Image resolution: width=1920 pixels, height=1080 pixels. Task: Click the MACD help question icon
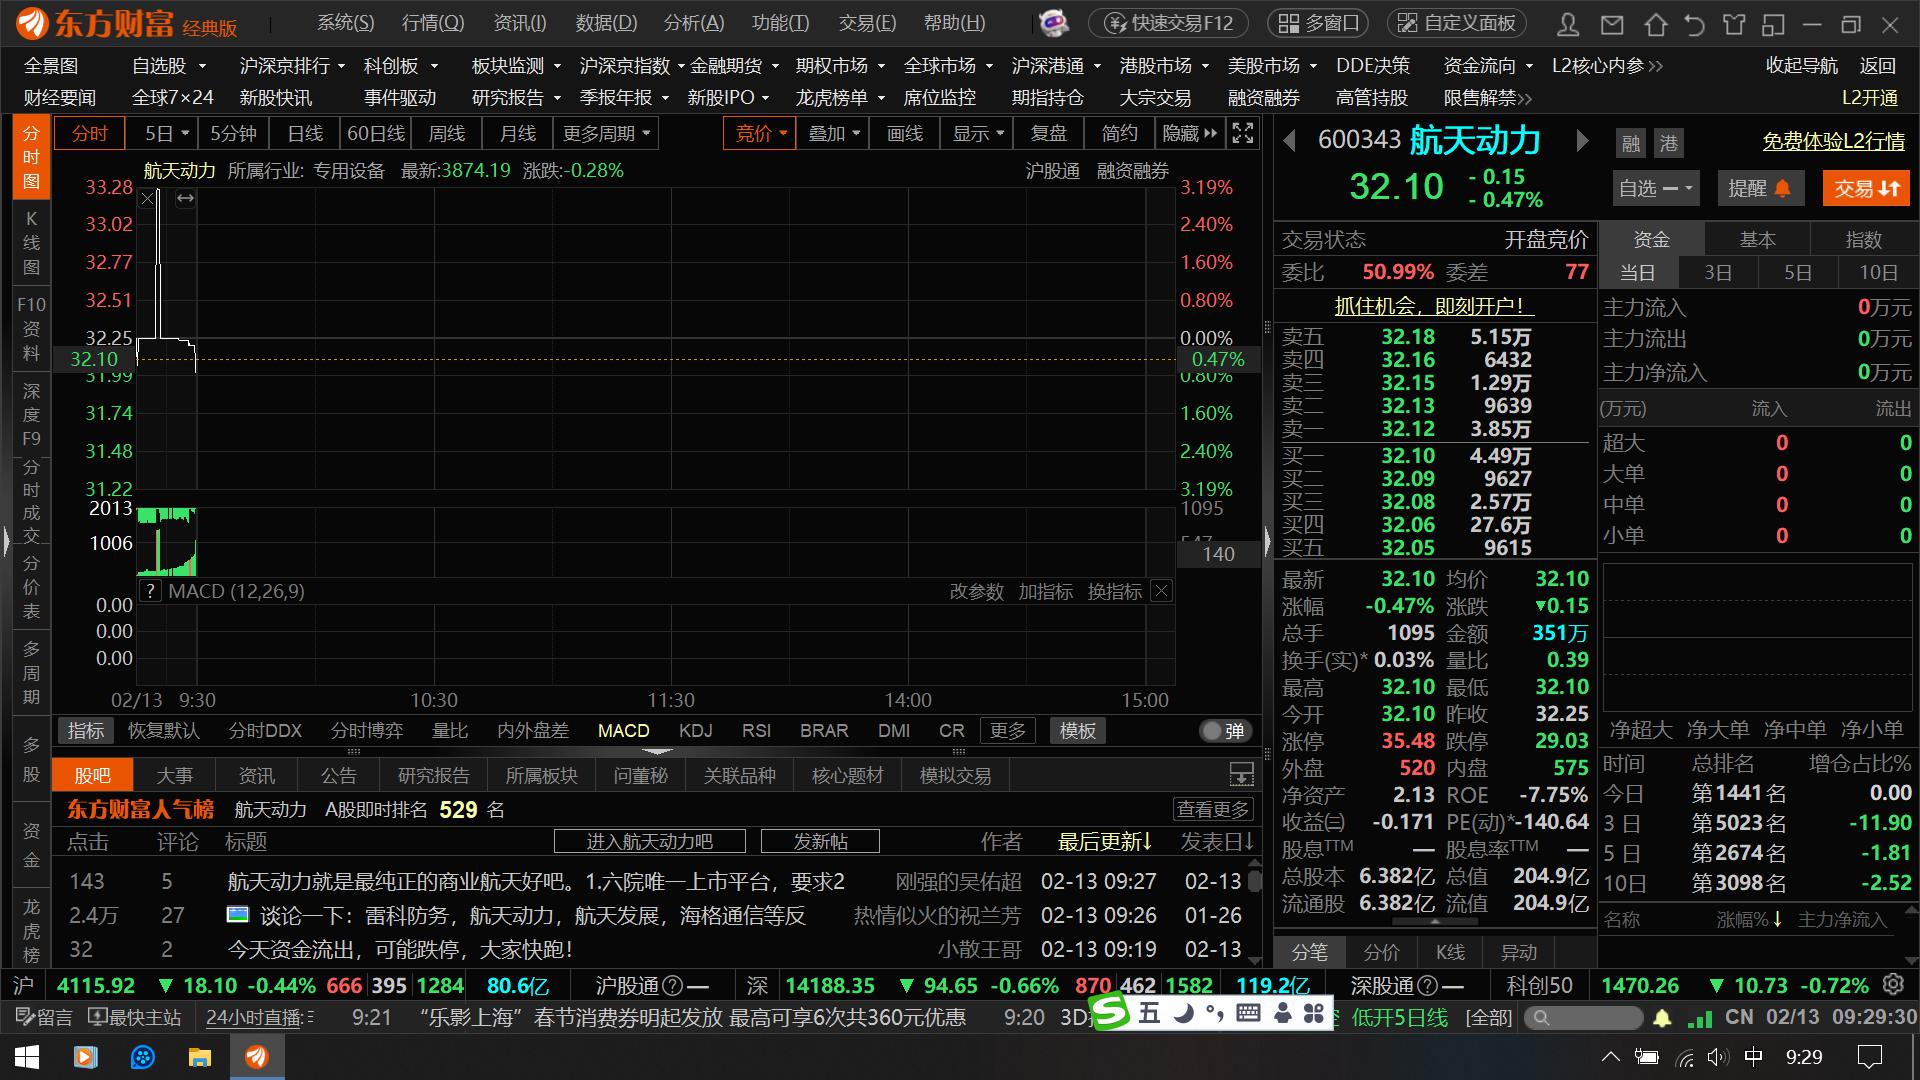(x=150, y=591)
